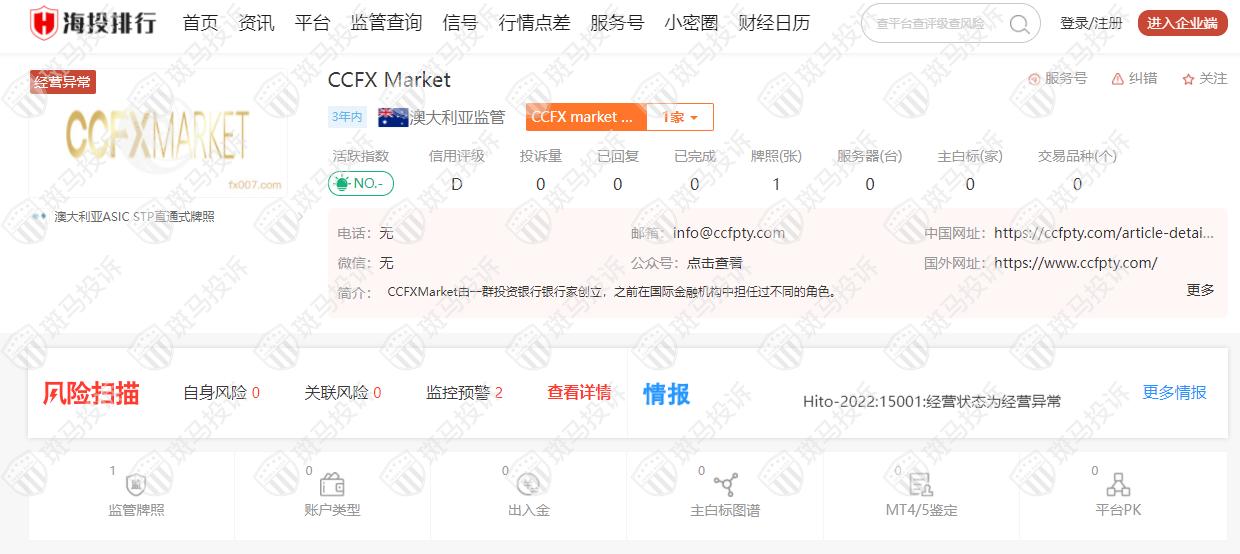Image resolution: width=1240 pixels, height=554 pixels.
Task: Click the CCFX Market title
Action: (x=389, y=80)
